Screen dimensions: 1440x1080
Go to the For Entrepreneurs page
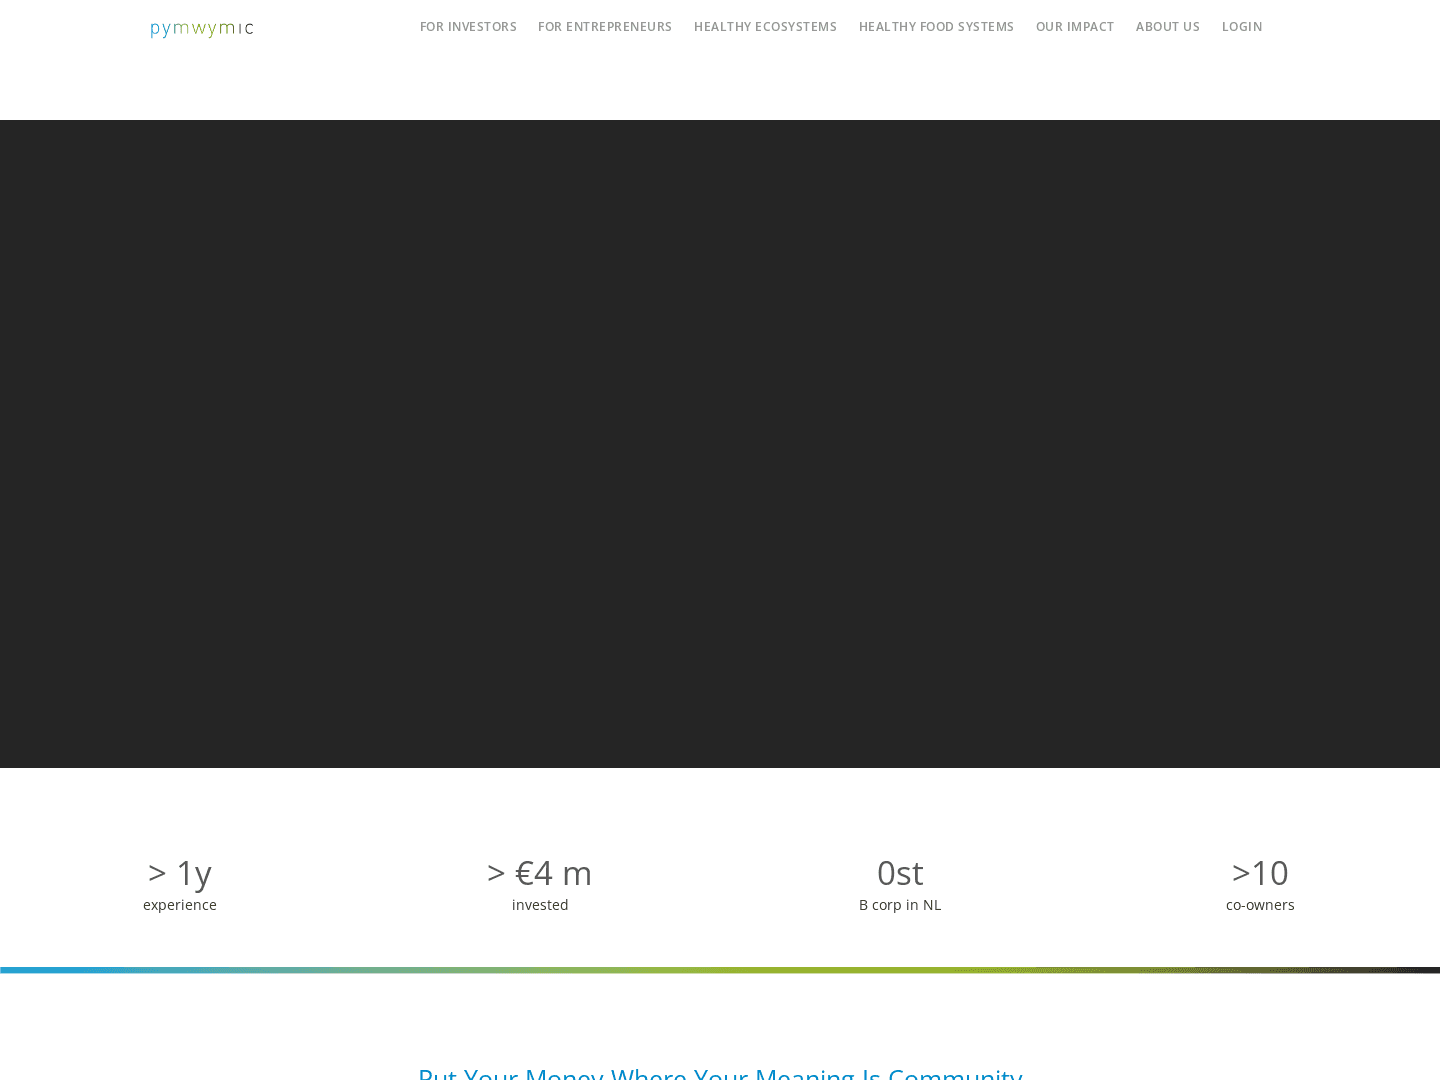click(x=605, y=27)
